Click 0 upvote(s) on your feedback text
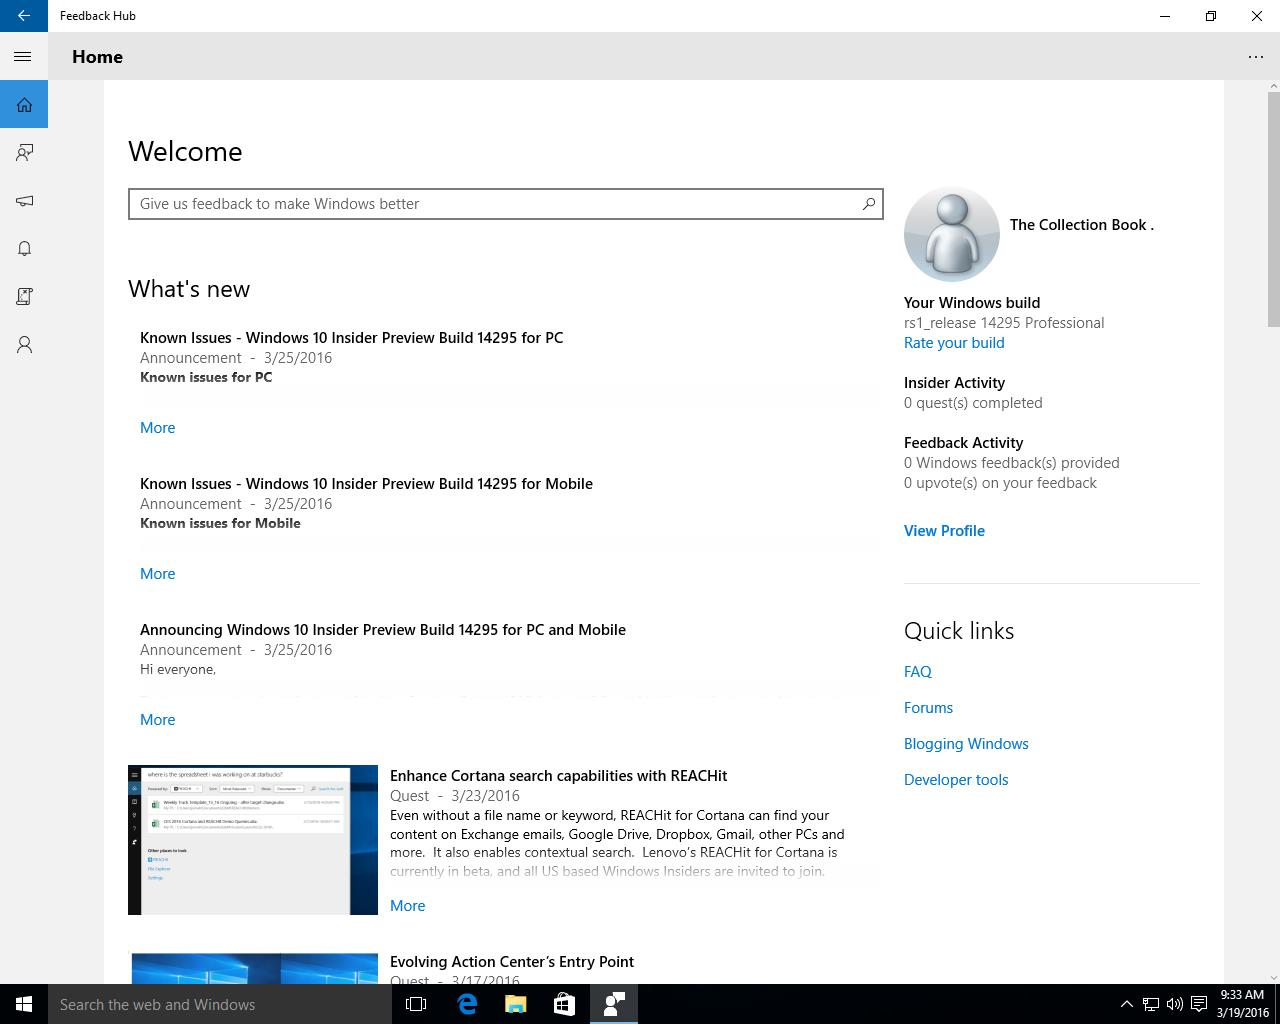The width and height of the screenshot is (1280, 1024). point(1000,483)
